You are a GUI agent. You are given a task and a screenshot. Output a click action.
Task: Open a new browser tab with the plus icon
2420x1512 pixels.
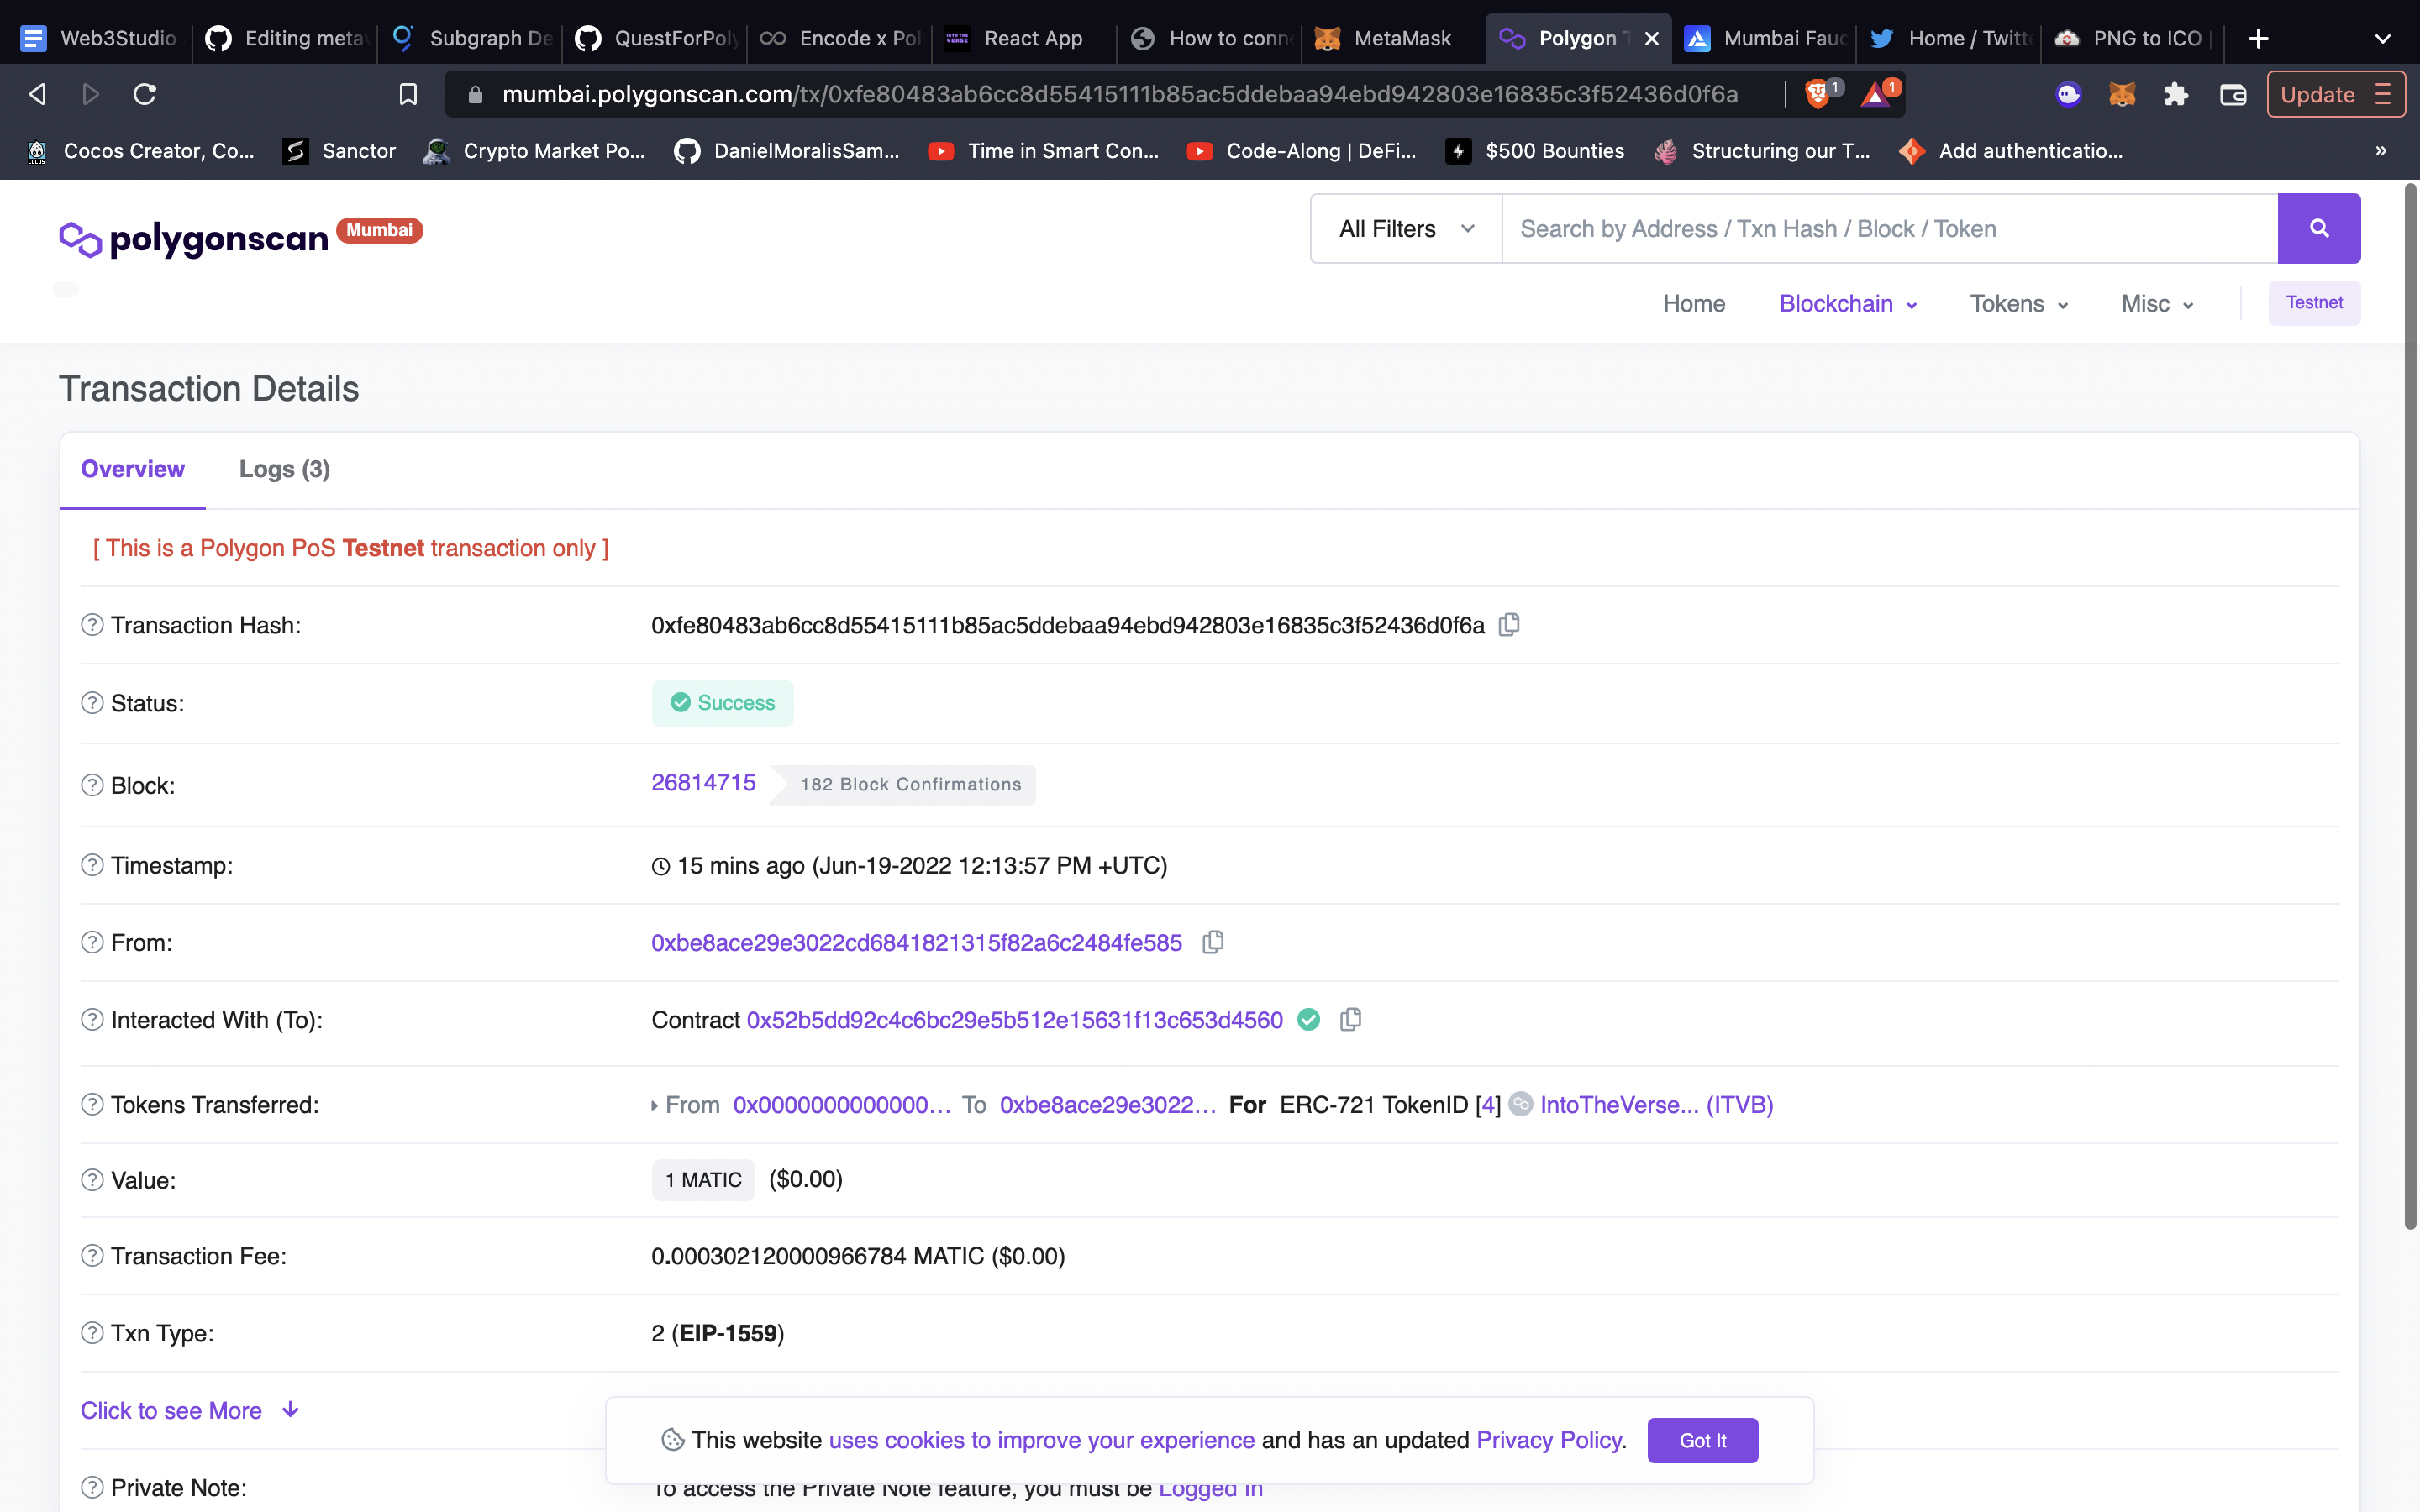(2258, 38)
